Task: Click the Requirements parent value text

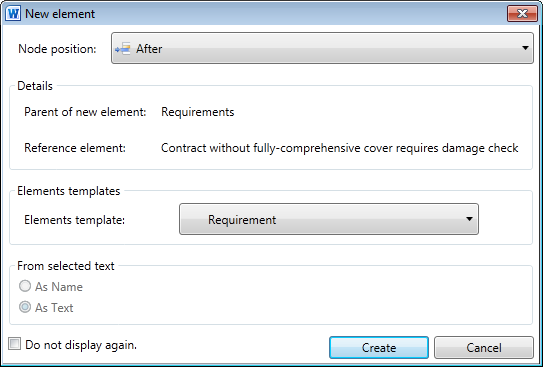Action: click(198, 112)
